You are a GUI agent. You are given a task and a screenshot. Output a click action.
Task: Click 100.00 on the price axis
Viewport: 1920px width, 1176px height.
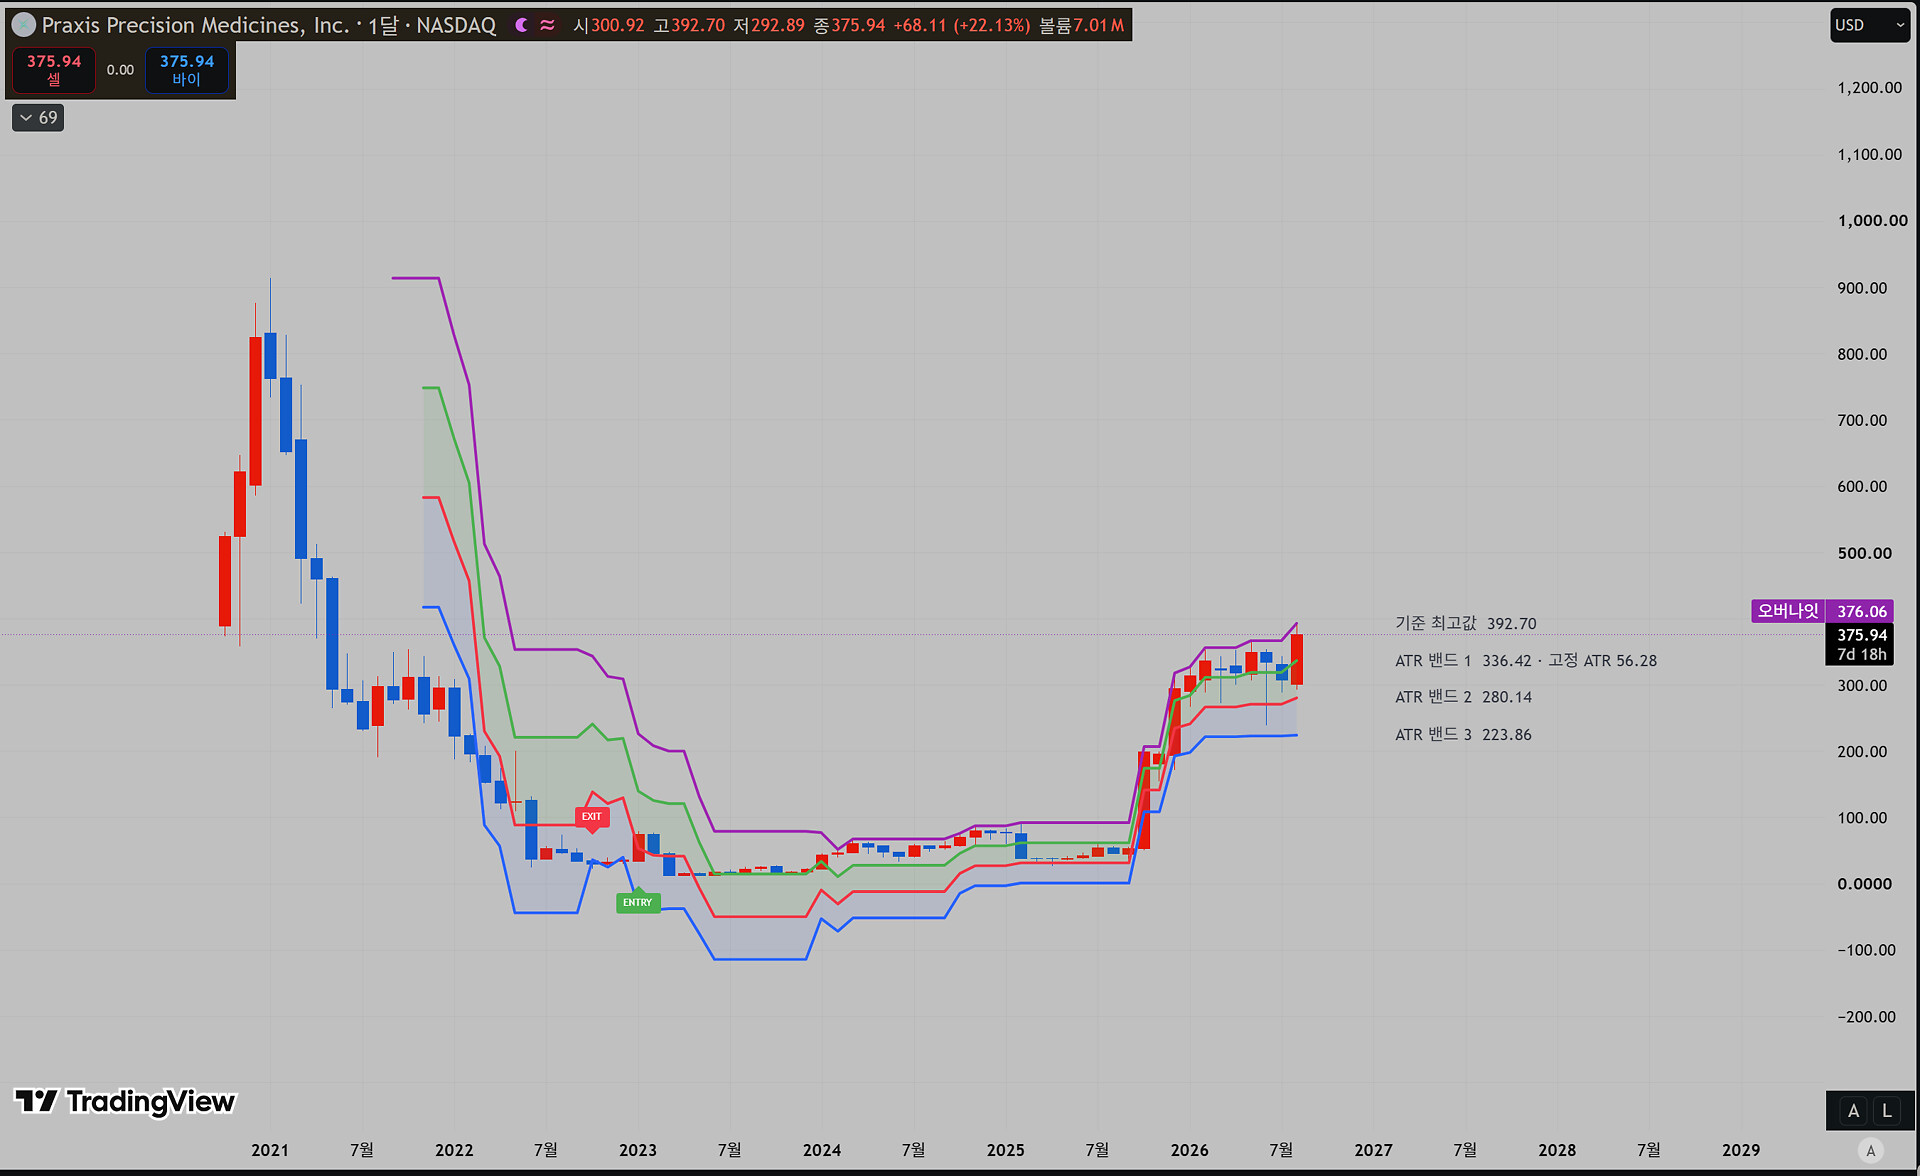(1862, 818)
